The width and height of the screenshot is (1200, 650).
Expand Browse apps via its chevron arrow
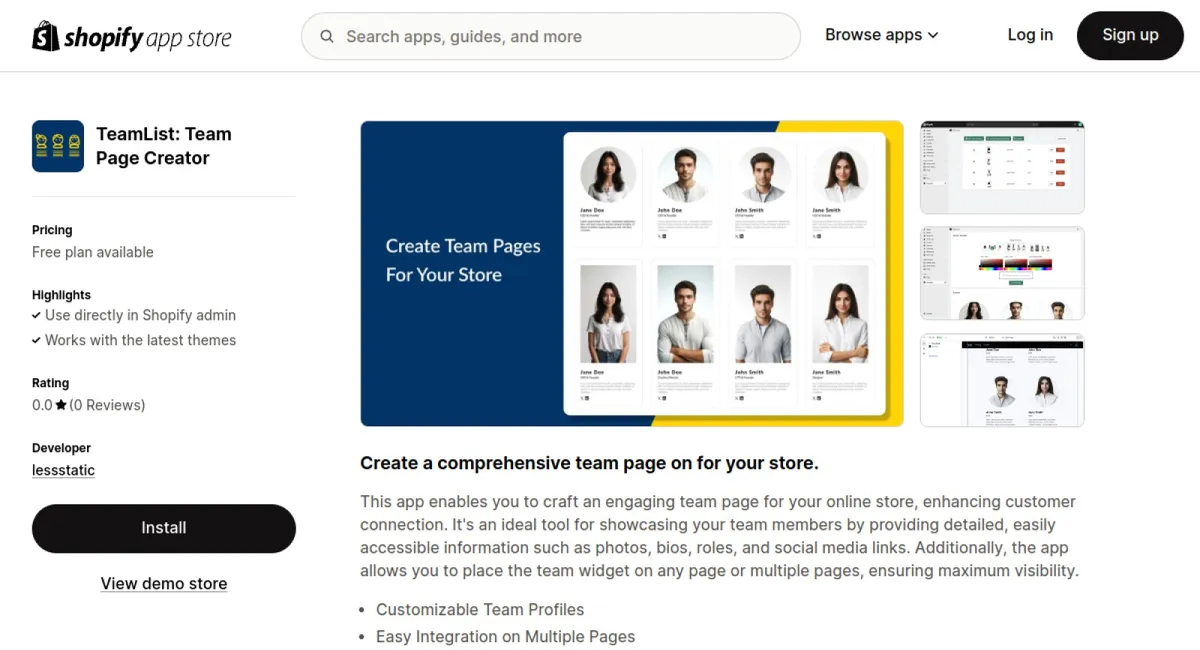[x=933, y=35]
